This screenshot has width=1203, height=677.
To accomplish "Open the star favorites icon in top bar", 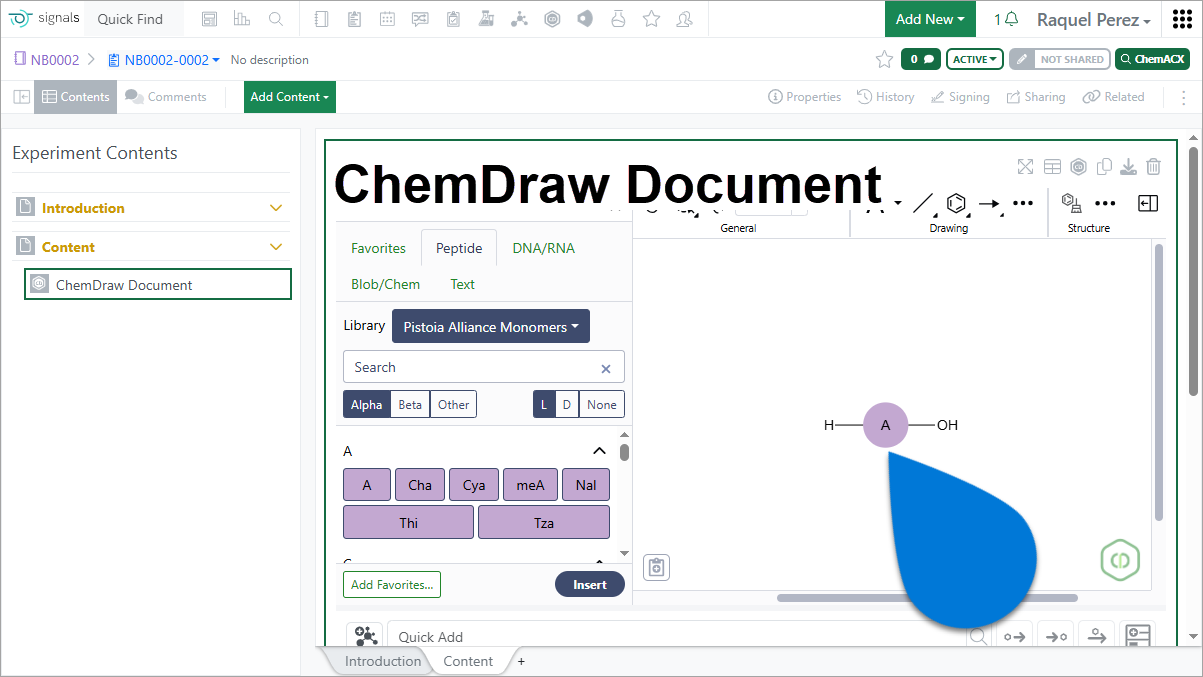I will pyautogui.click(x=651, y=19).
